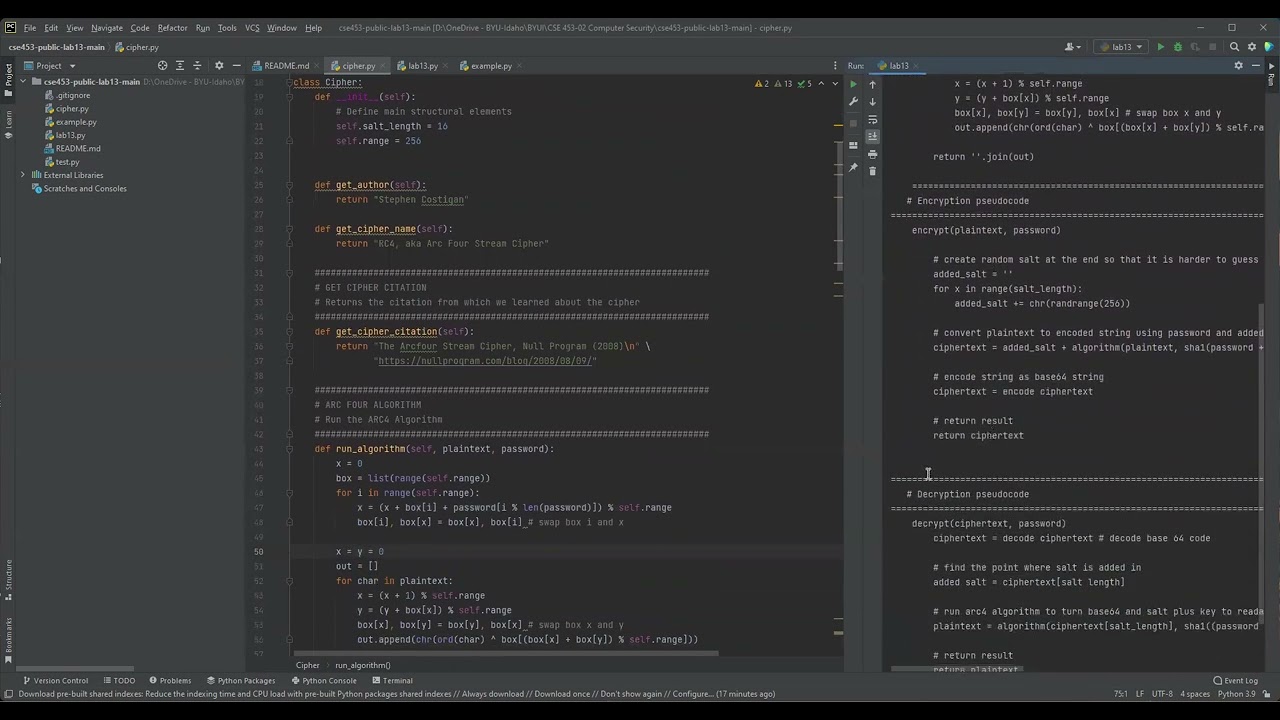1280x720 pixels.
Task: Open TODO tool window
Action: coord(118,680)
